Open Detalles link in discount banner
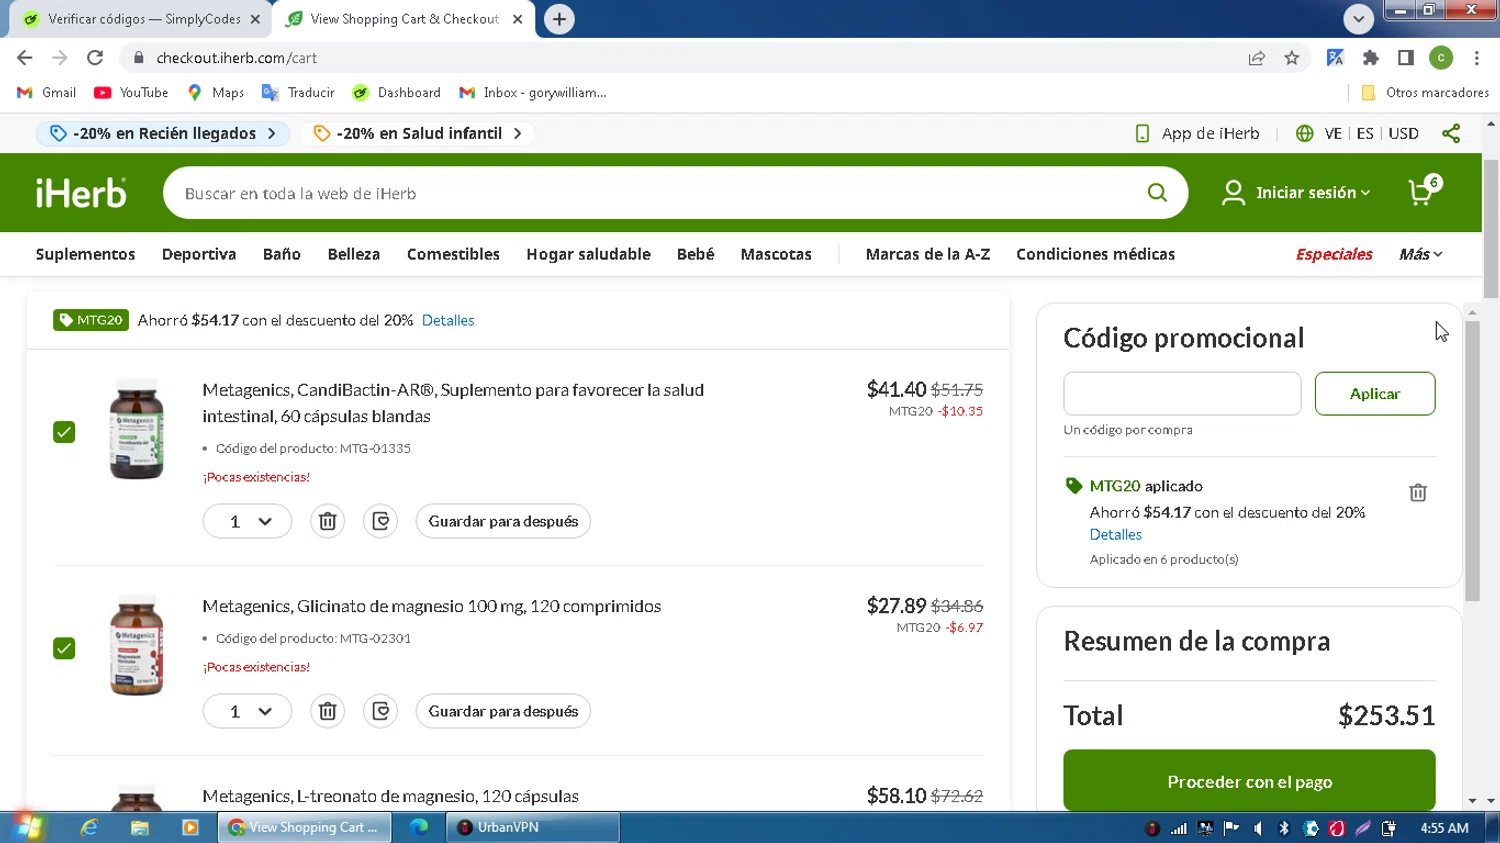The height and width of the screenshot is (843, 1500). (x=448, y=320)
